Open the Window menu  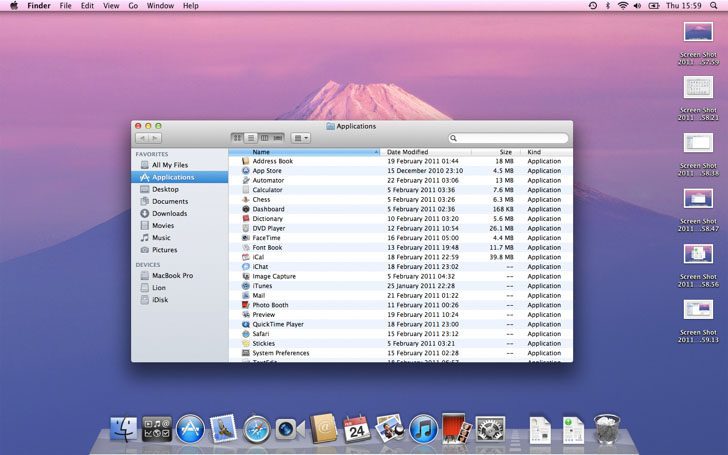click(160, 6)
